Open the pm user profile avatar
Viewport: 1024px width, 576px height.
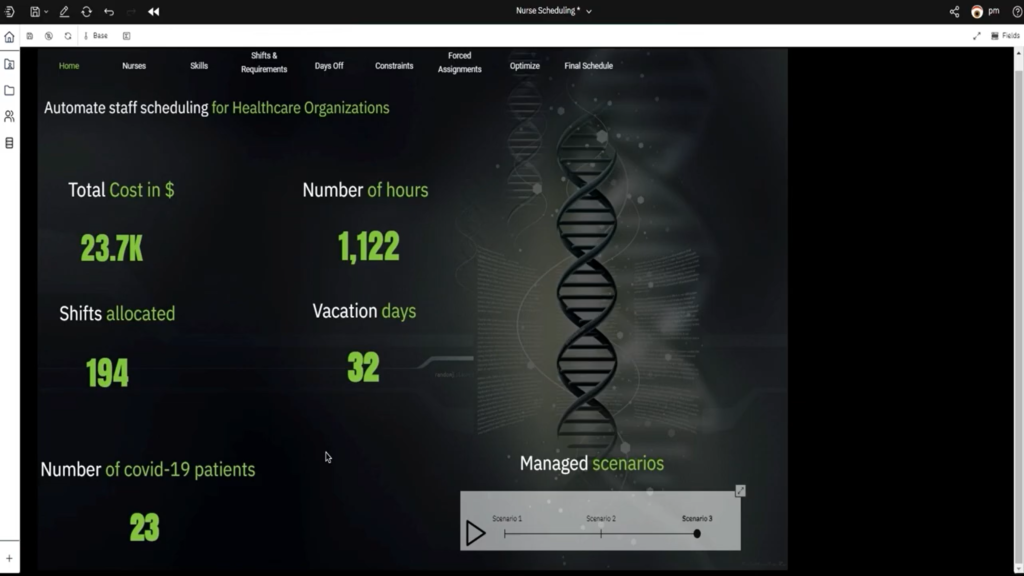pos(977,12)
